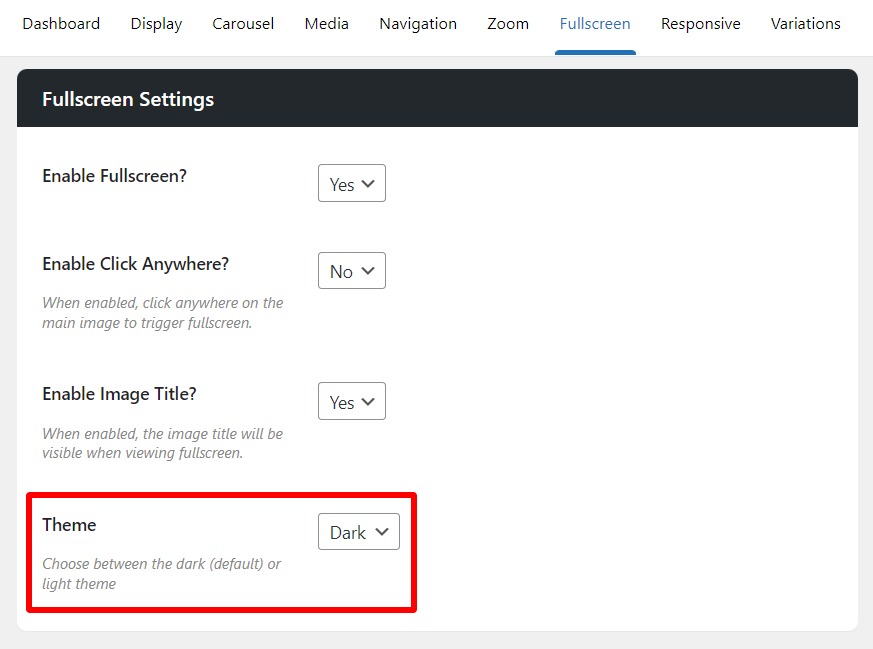Click the 'Enable Image Title?' label
Screen dimensions: 873x649
coord(119,394)
